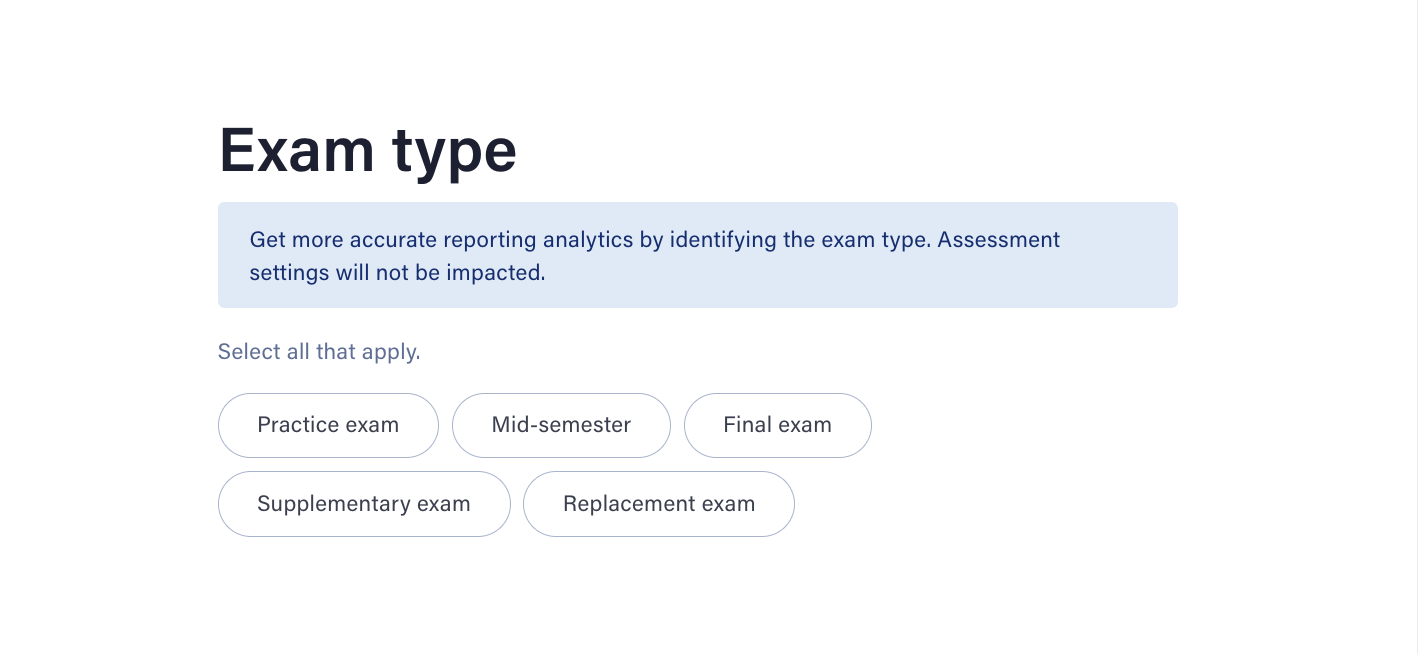Click the Exam type heading

(367, 151)
